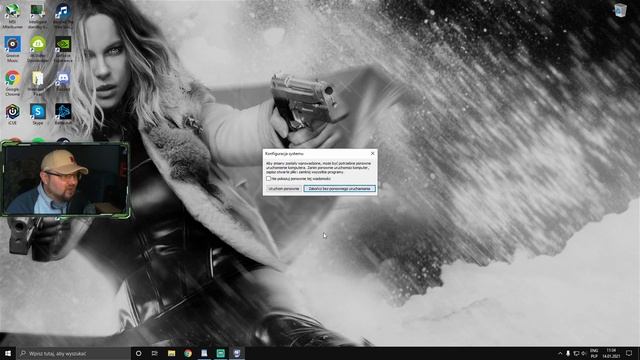Open the dark blue Battle.net-style shortcut
Viewport: 640px width, 360px height.
click(63, 114)
